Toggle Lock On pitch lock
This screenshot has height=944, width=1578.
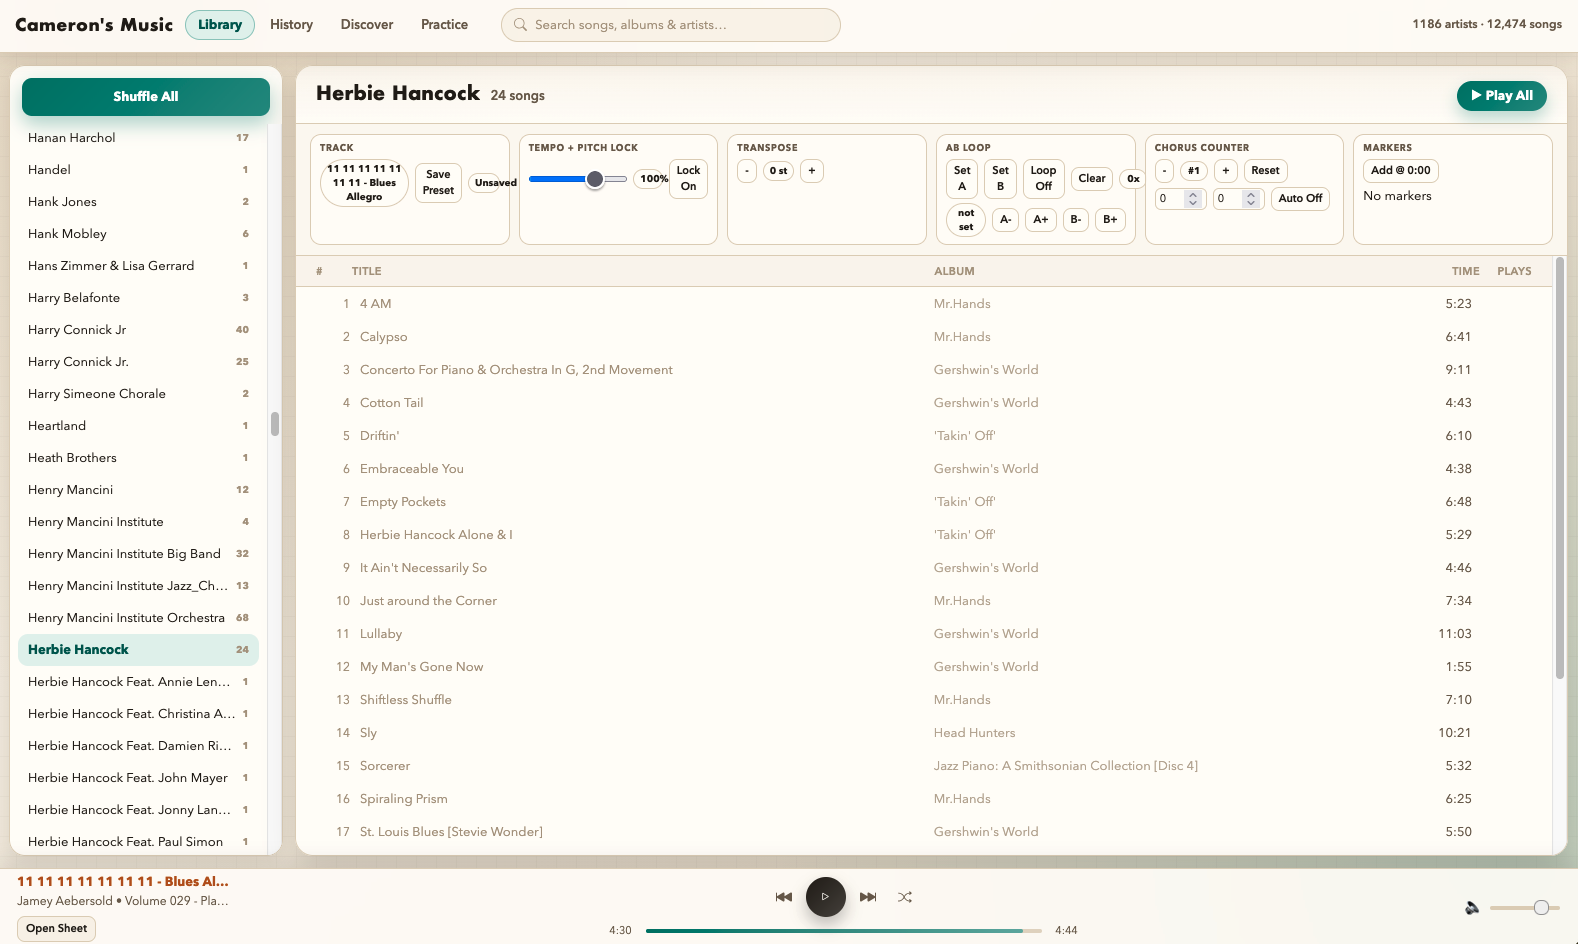[x=689, y=179]
